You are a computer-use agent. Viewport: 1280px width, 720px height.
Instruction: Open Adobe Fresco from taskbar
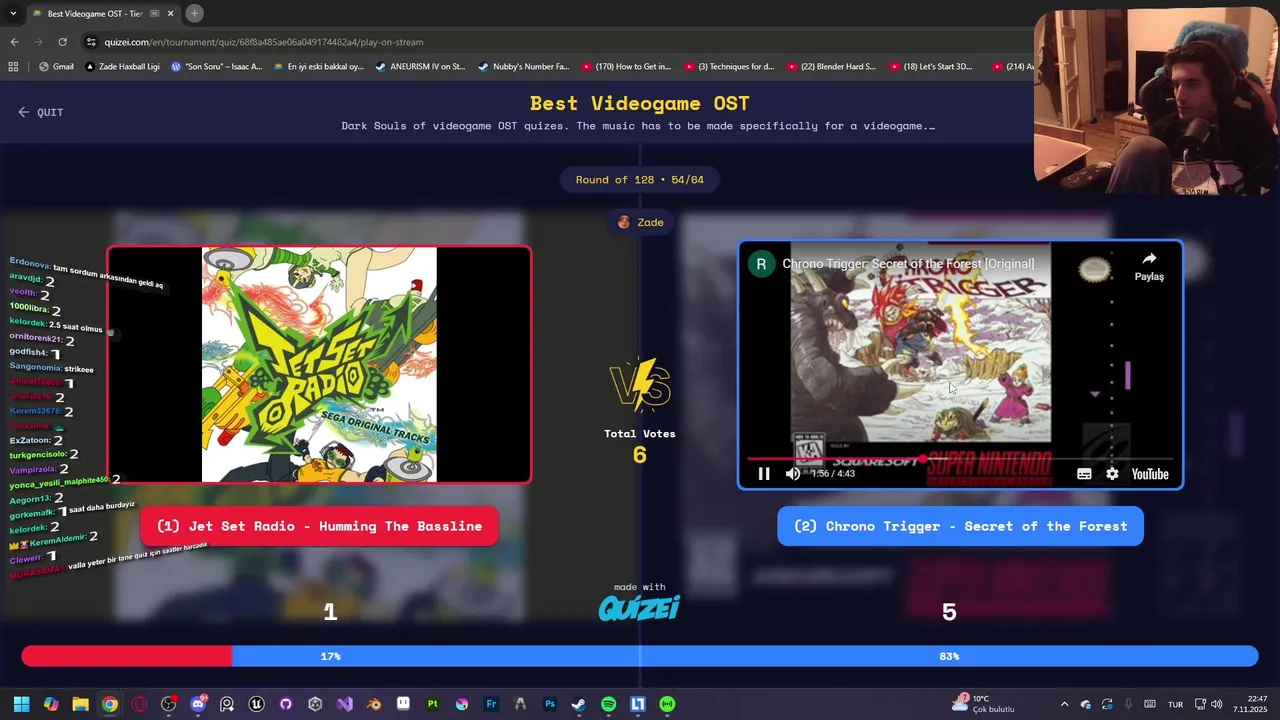pos(491,704)
